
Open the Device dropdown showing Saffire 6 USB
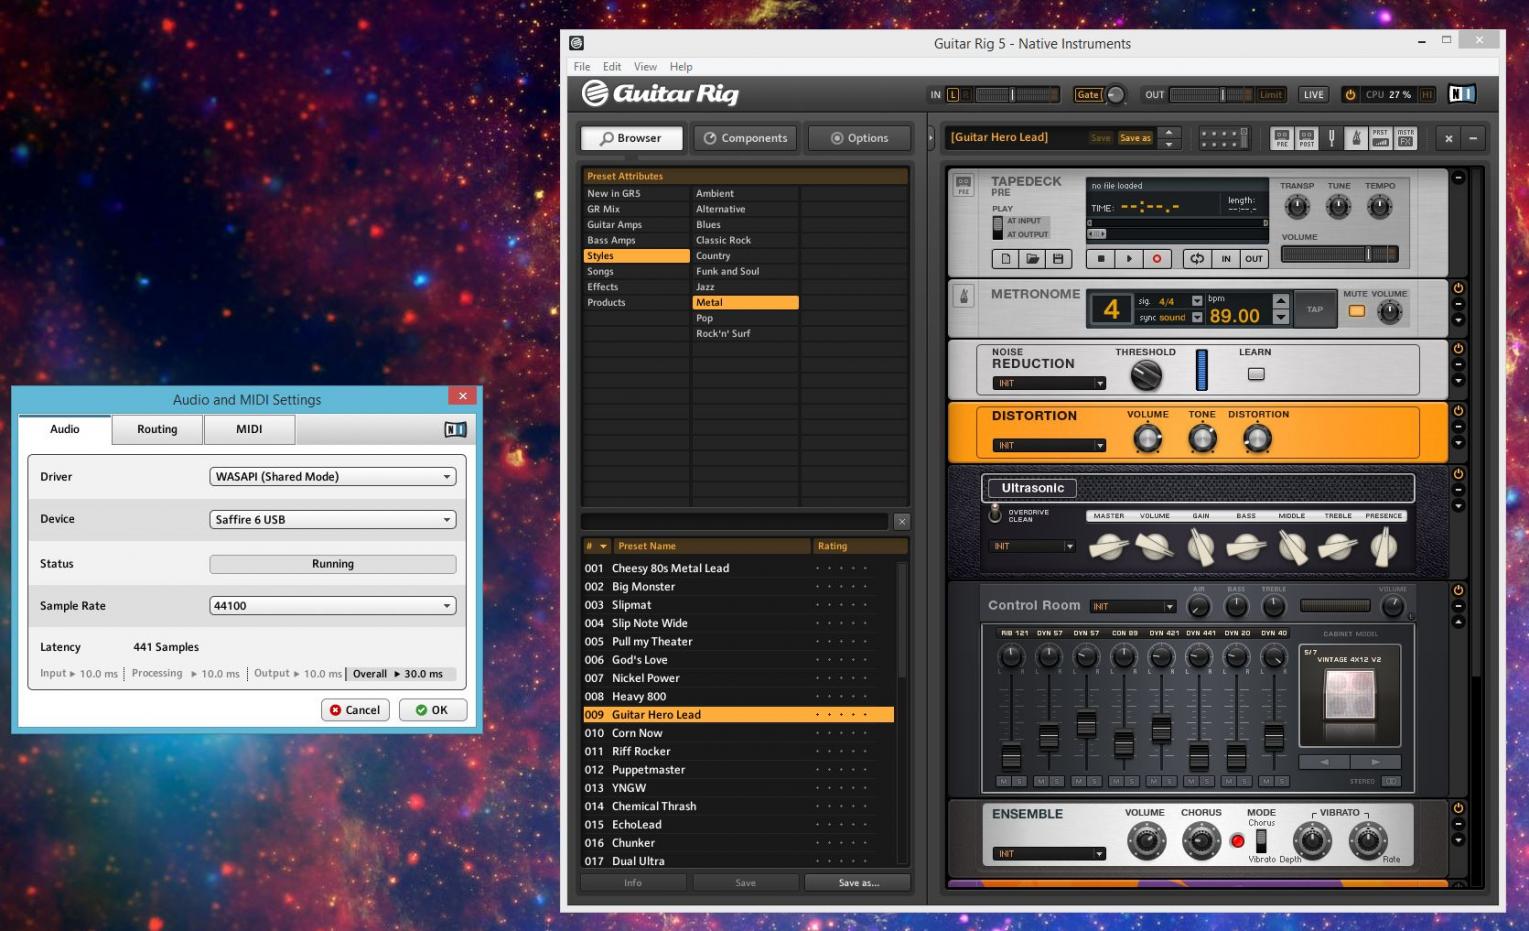click(333, 520)
